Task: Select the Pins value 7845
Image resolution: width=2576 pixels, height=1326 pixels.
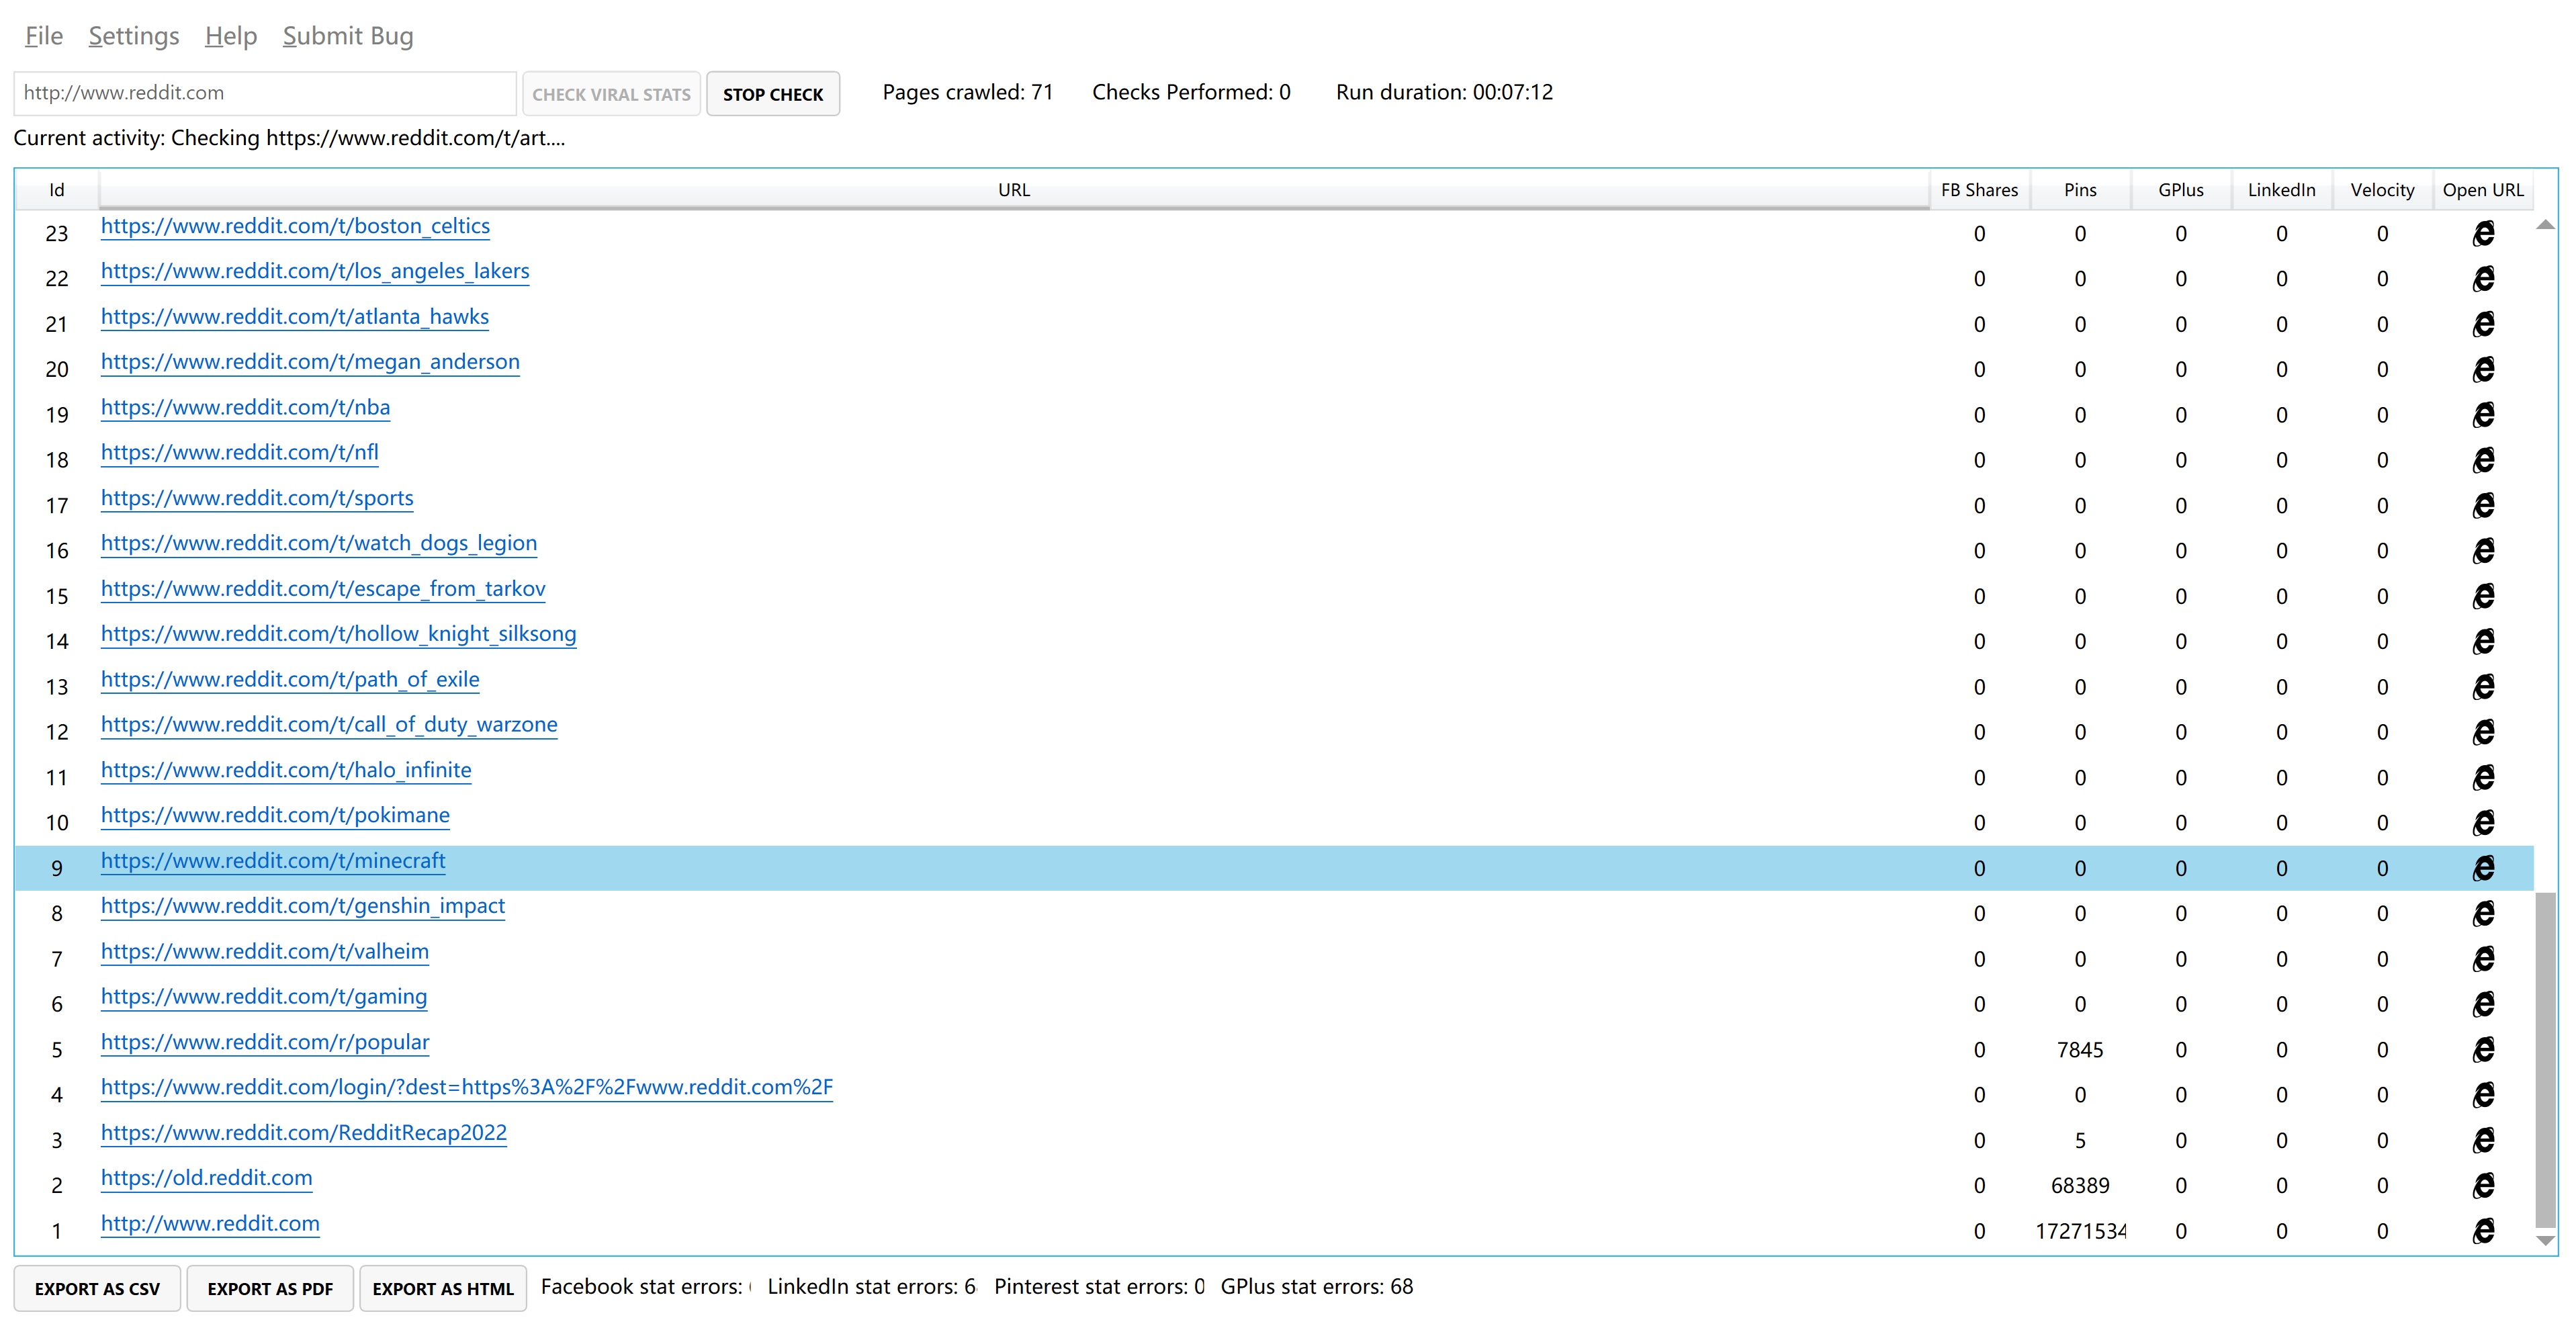Action: tap(2080, 1050)
